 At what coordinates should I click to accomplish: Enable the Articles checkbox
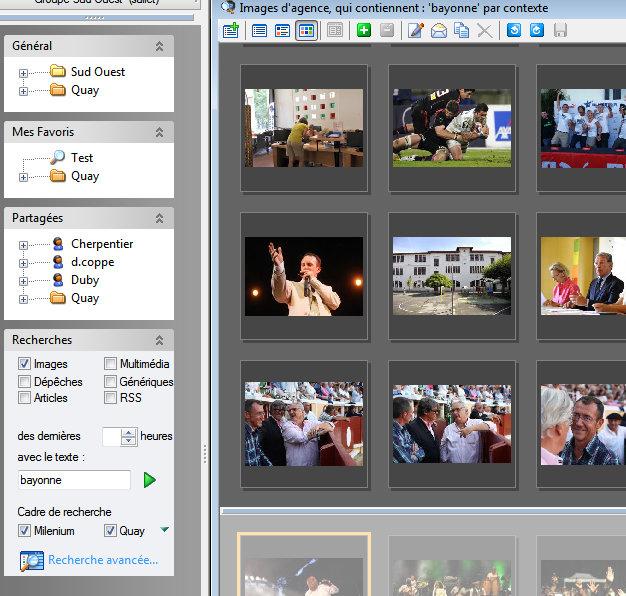coord(24,398)
